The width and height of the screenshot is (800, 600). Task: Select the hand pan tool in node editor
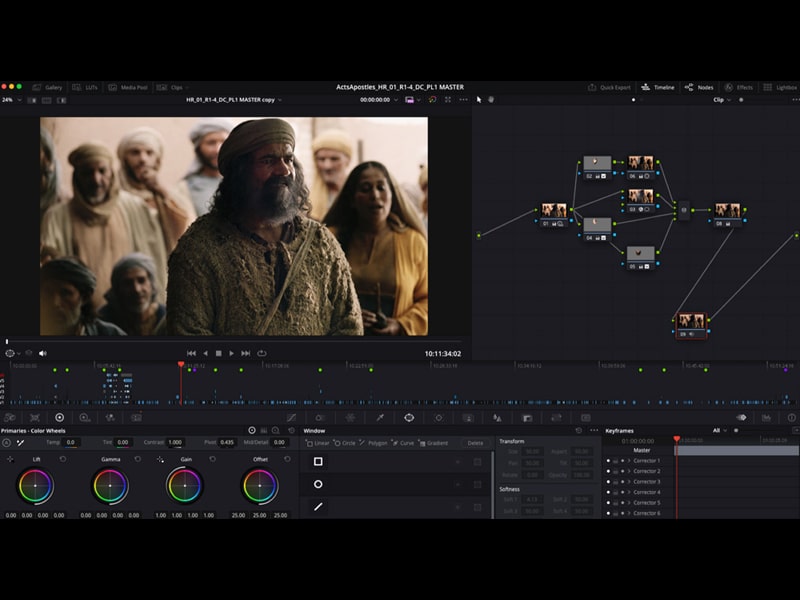coord(491,99)
